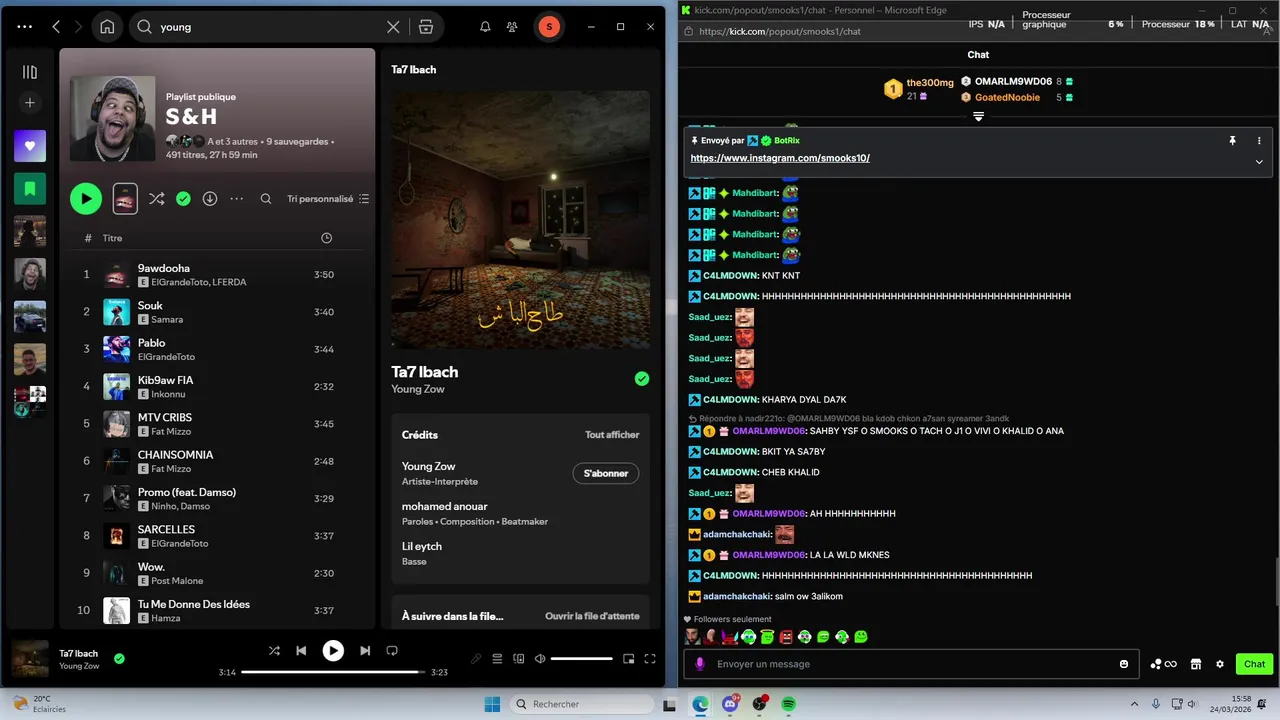Screen dimensions: 1280x720
Task: Open mini player icon
Action: [x=629, y=659]
